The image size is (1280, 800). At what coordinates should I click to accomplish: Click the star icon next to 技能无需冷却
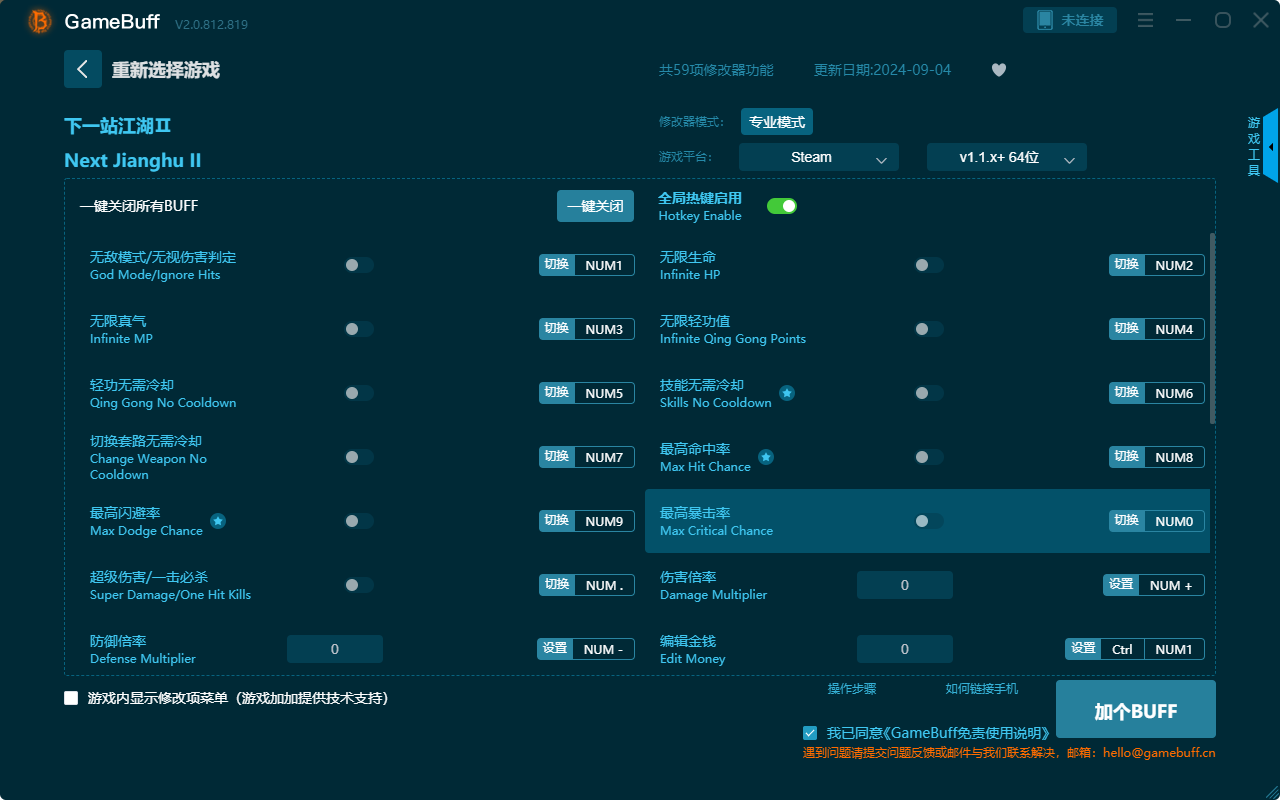787,394
